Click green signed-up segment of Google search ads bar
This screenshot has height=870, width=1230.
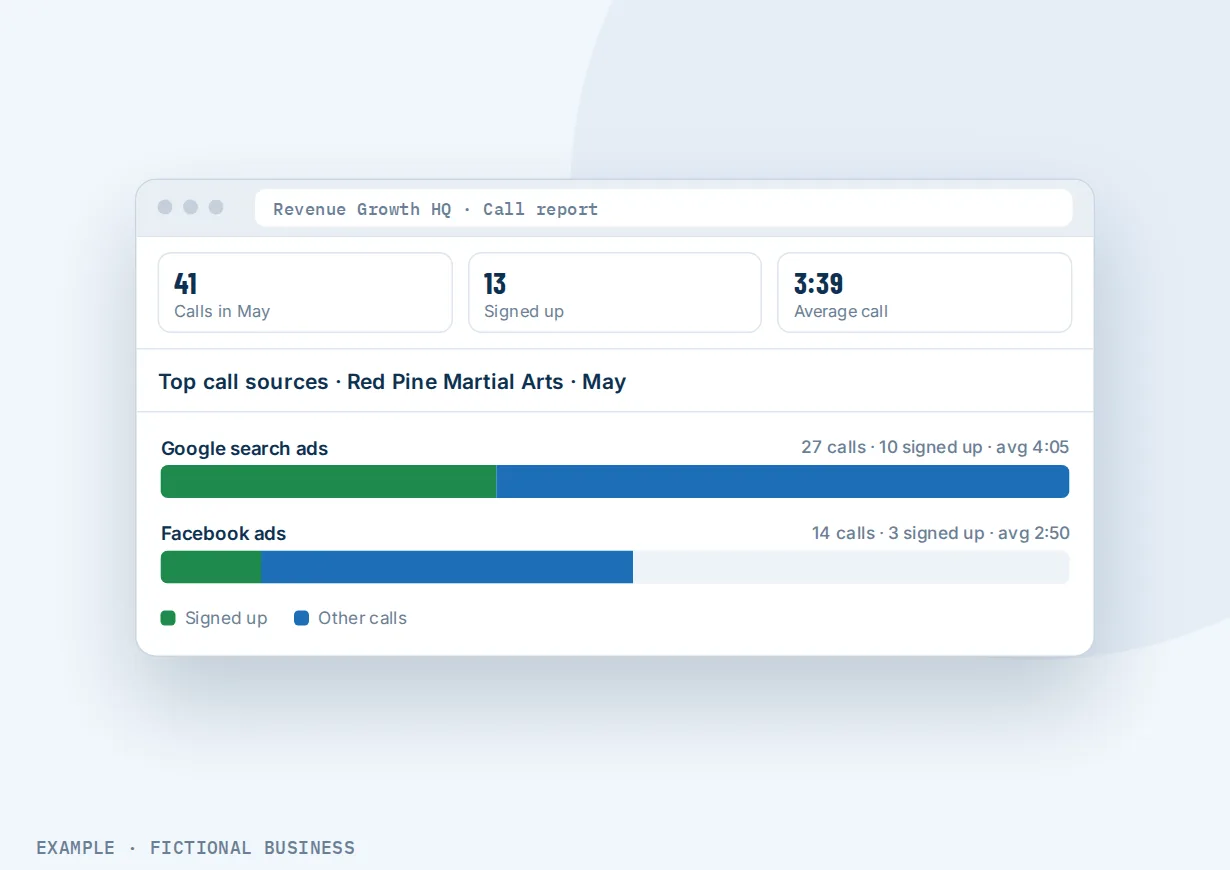[x=328, y=481]
